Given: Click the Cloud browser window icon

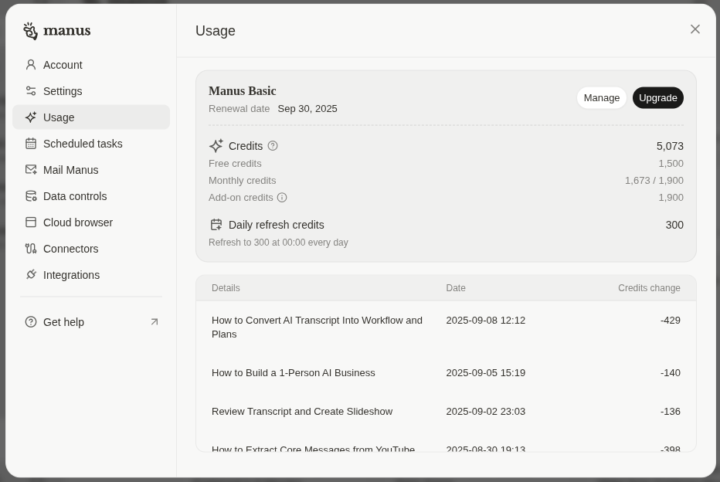Looking at the screenshot, I should (x=31, y=222).
